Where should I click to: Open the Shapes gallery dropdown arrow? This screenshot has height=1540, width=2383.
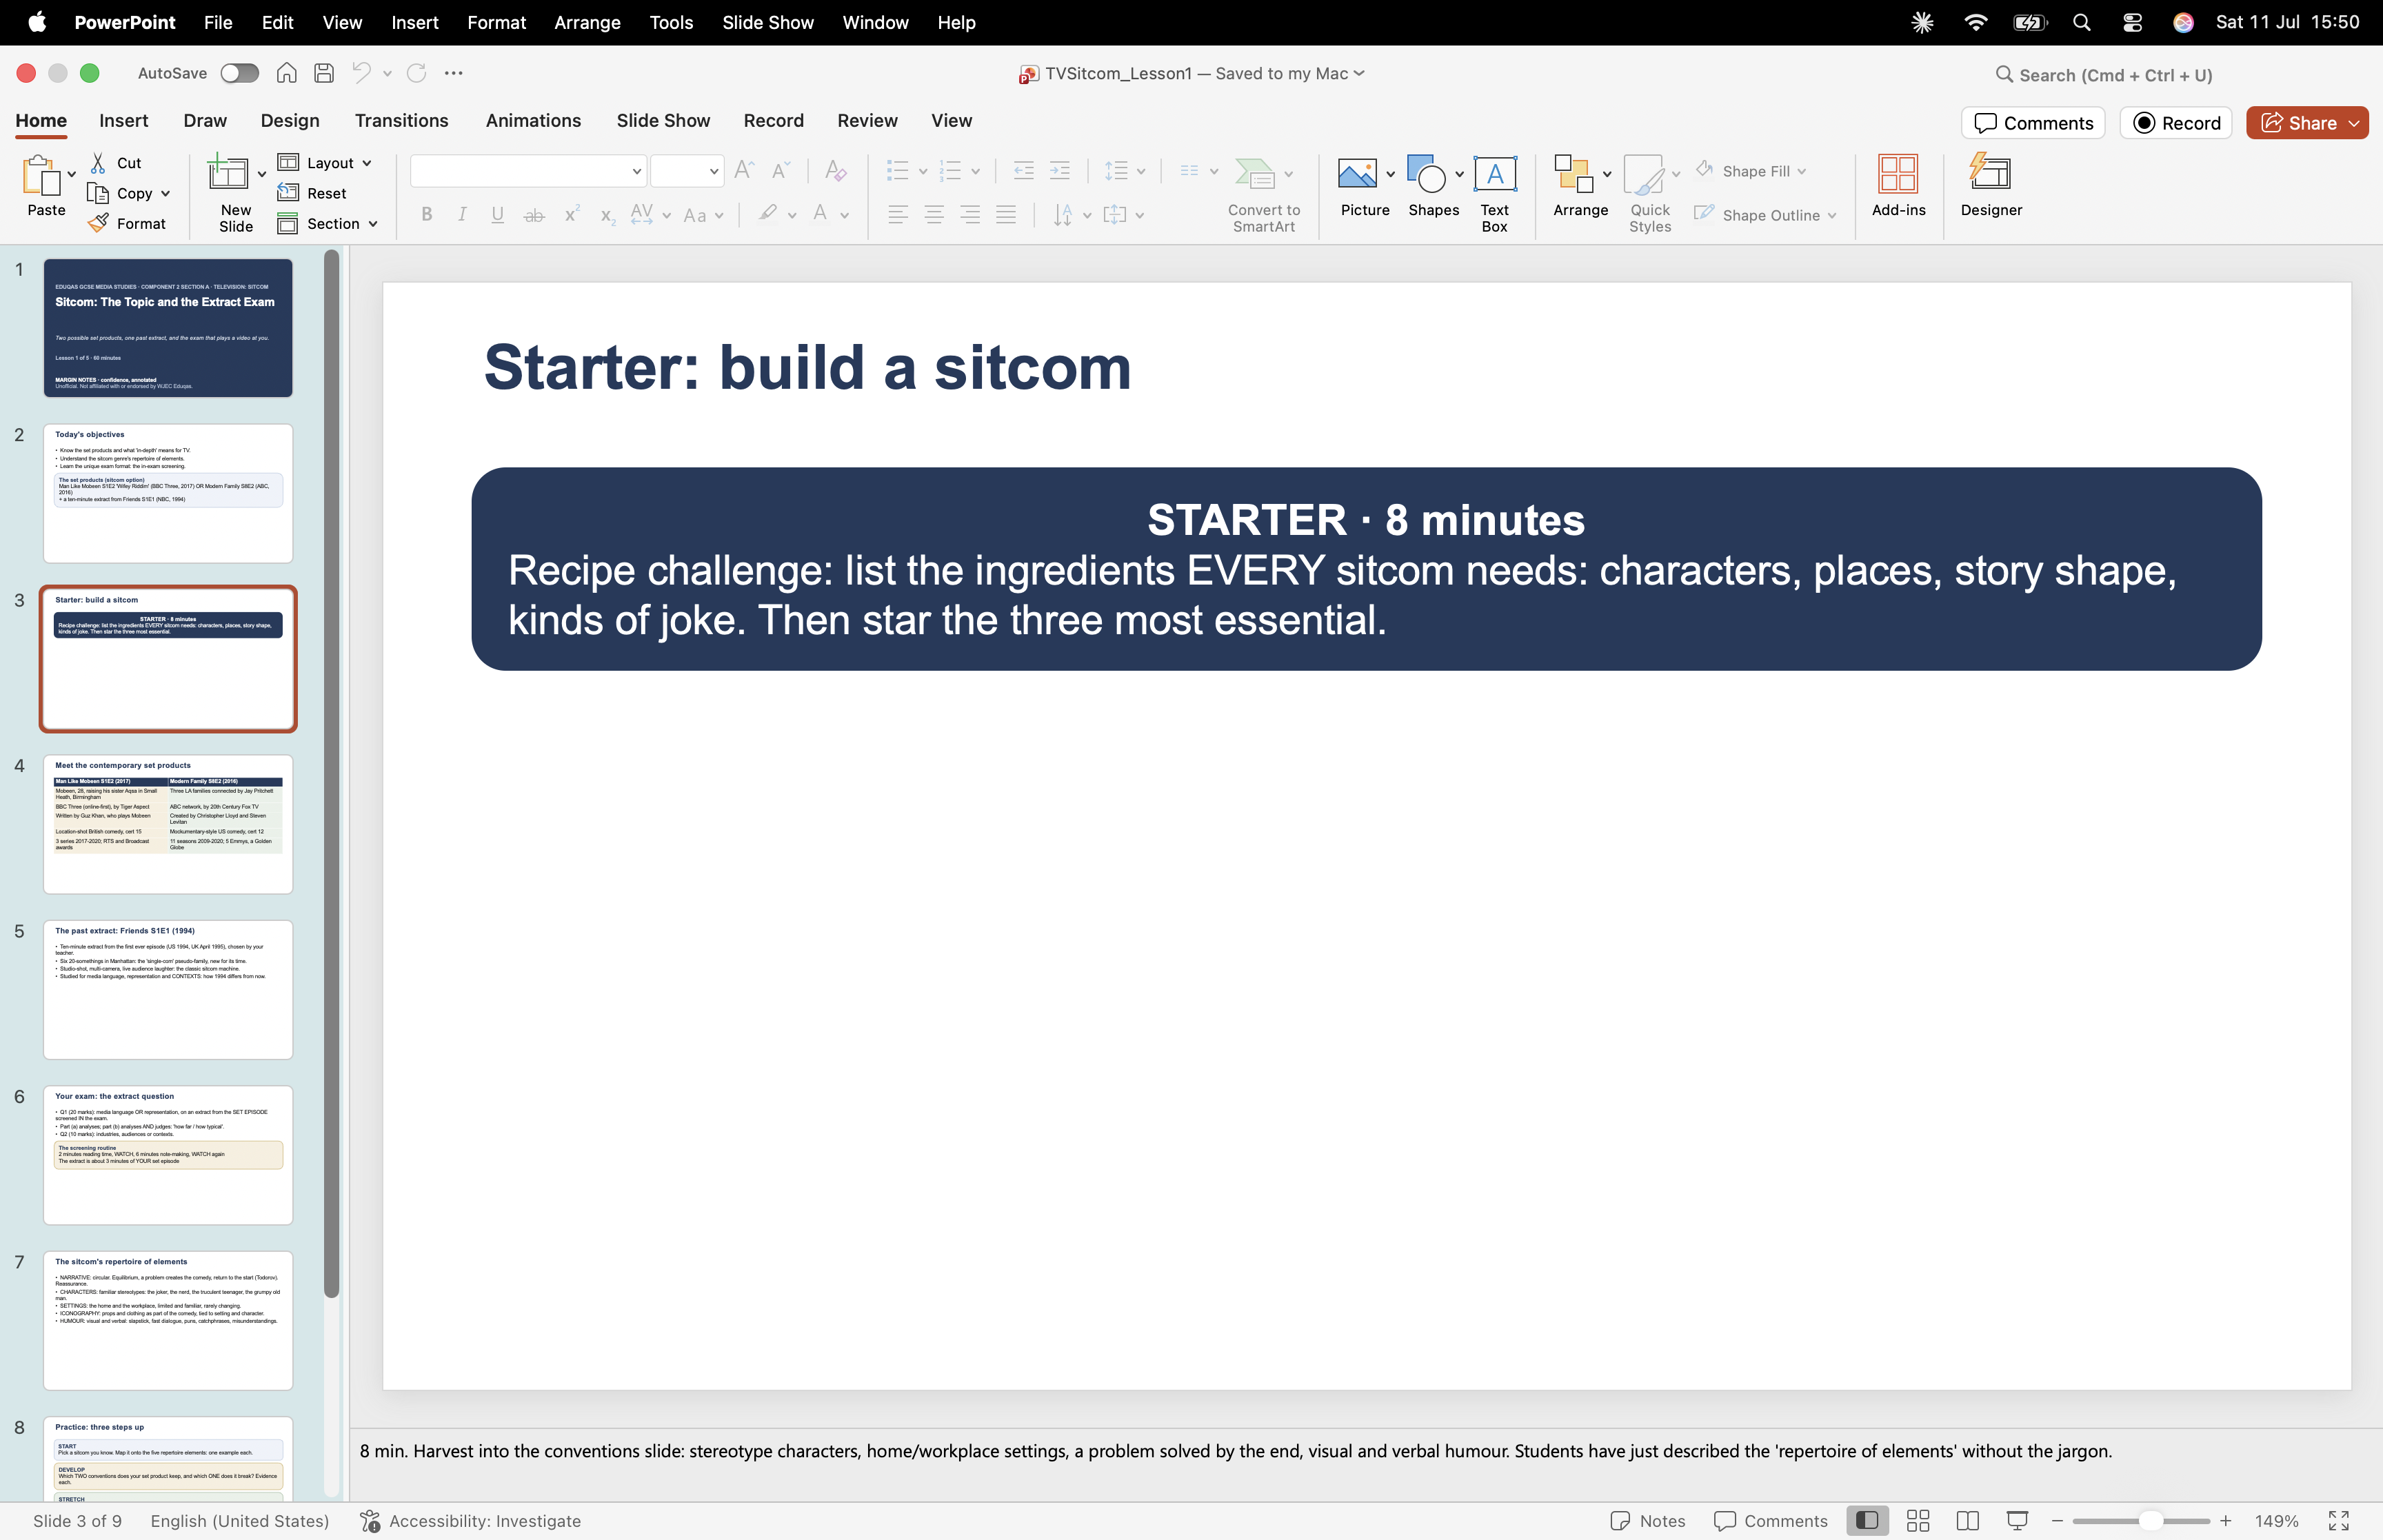click(1460, 174)
